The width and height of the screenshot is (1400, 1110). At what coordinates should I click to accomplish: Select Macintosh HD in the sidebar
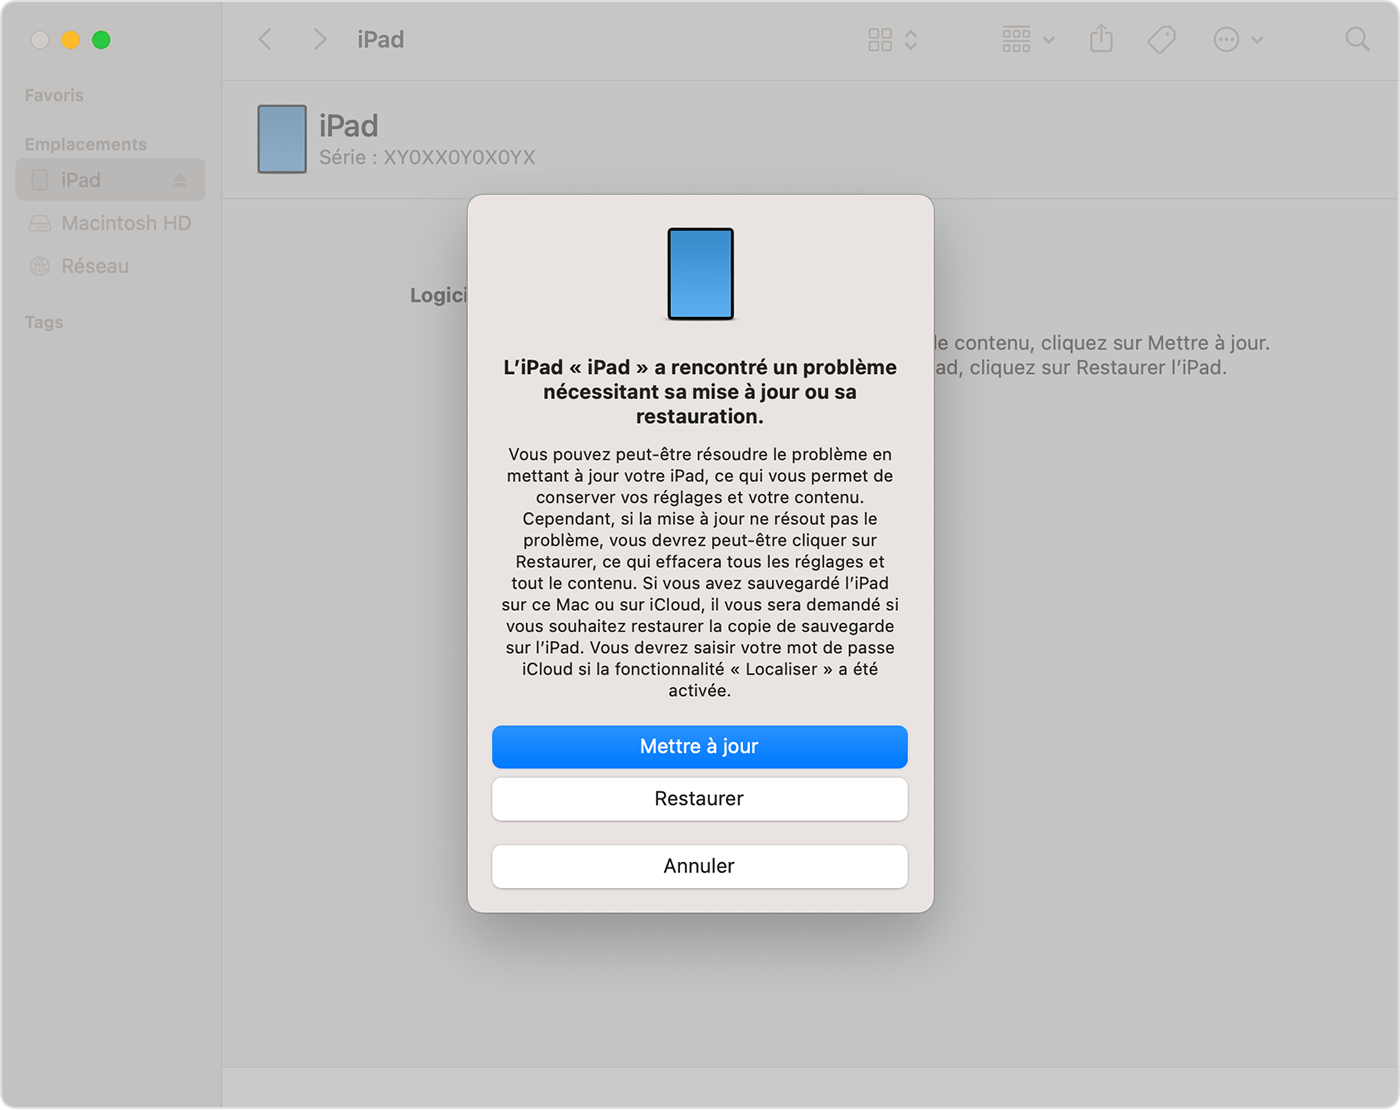(126, 222)
